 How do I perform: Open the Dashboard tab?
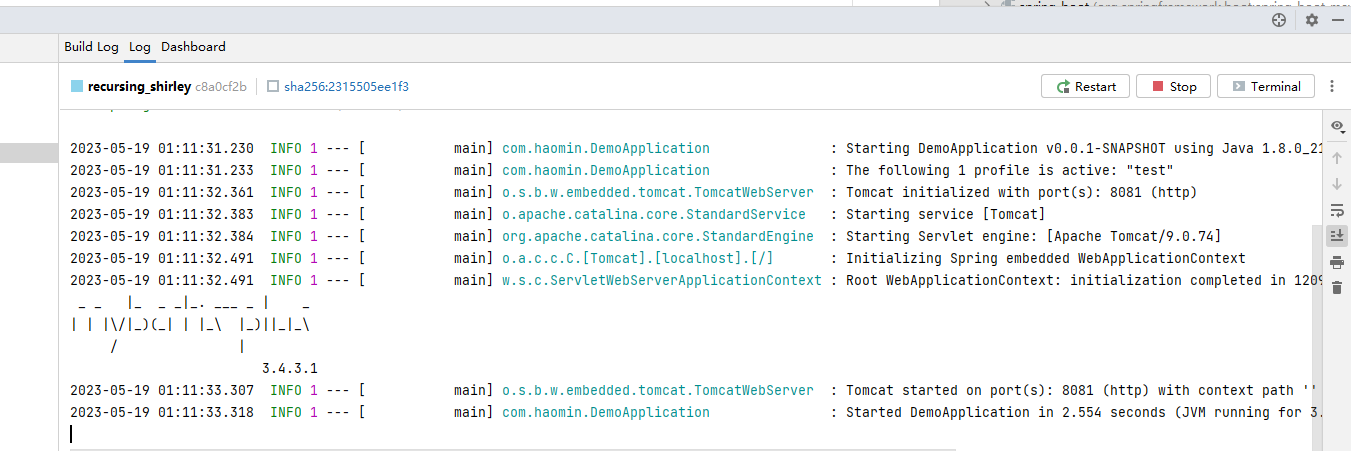[193, 47]
